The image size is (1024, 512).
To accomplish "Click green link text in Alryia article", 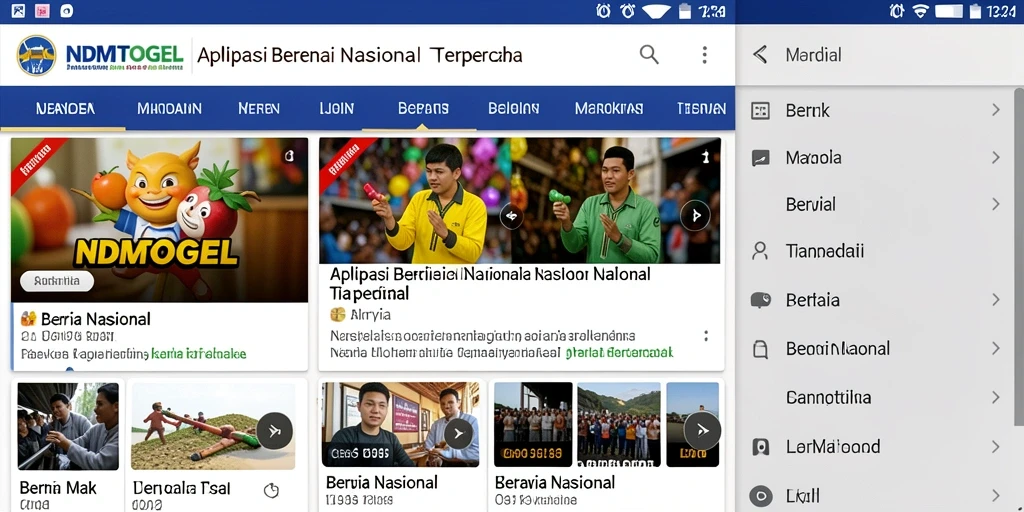I will click(x=620, y=352).
